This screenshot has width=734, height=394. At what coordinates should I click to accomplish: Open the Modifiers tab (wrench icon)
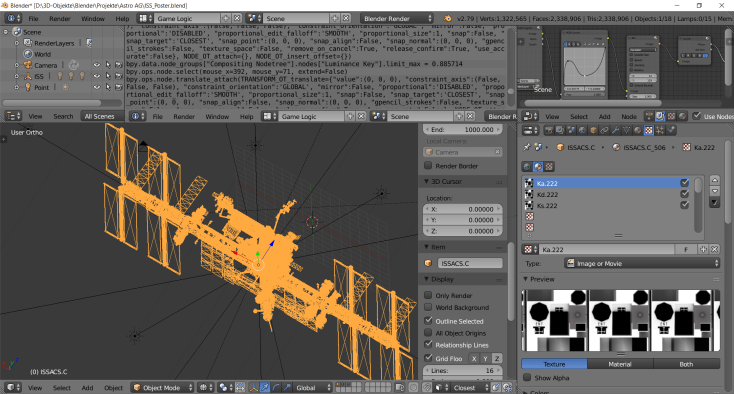tap(616, 130)
